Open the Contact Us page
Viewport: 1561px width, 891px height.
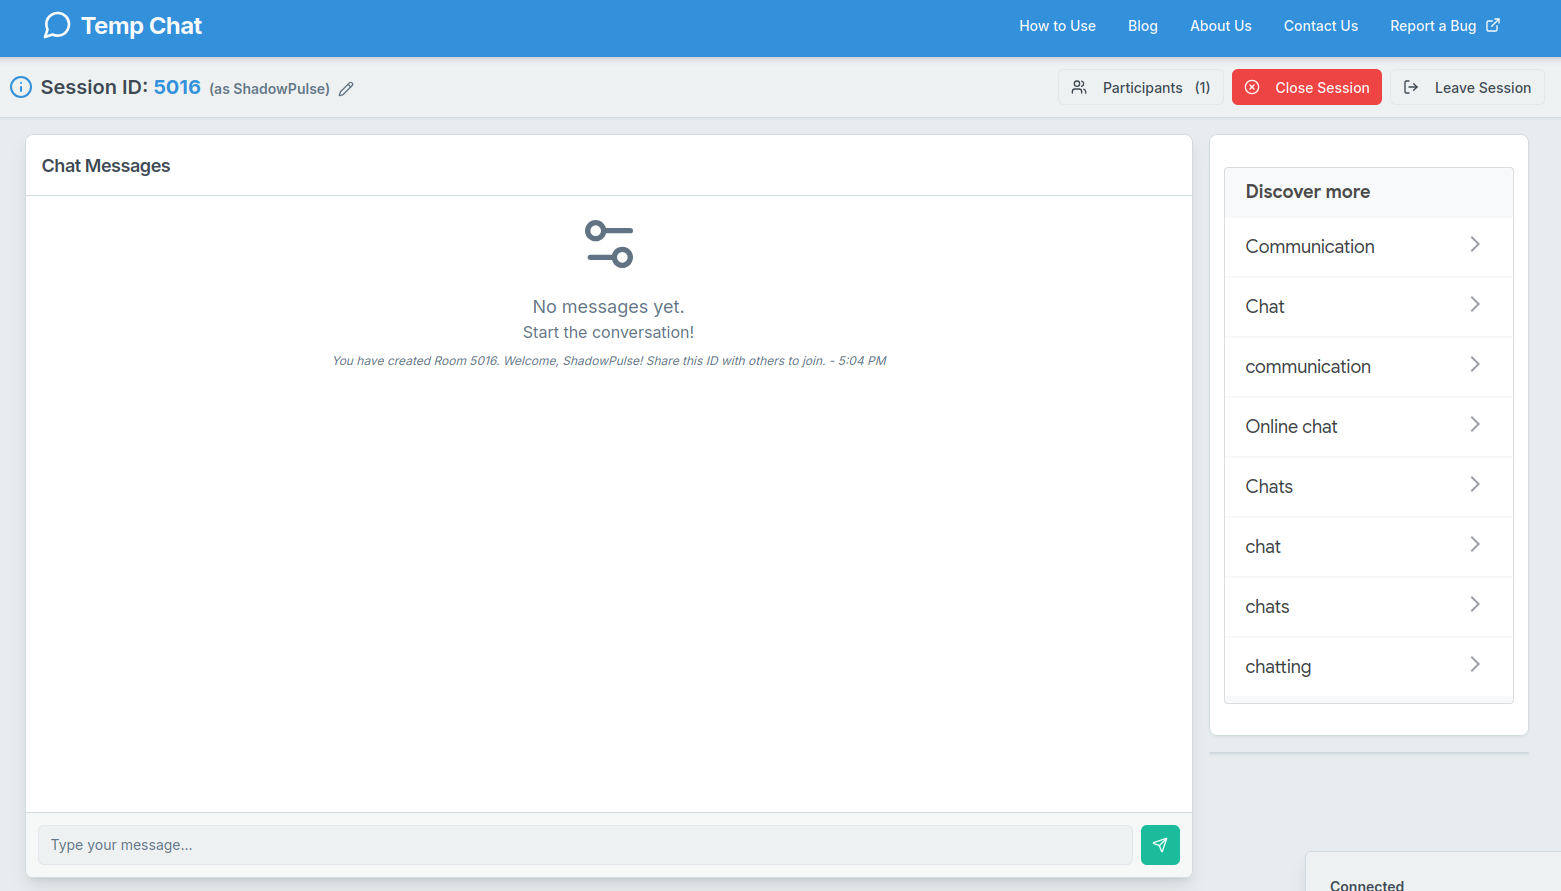[x=1320, y=26]
